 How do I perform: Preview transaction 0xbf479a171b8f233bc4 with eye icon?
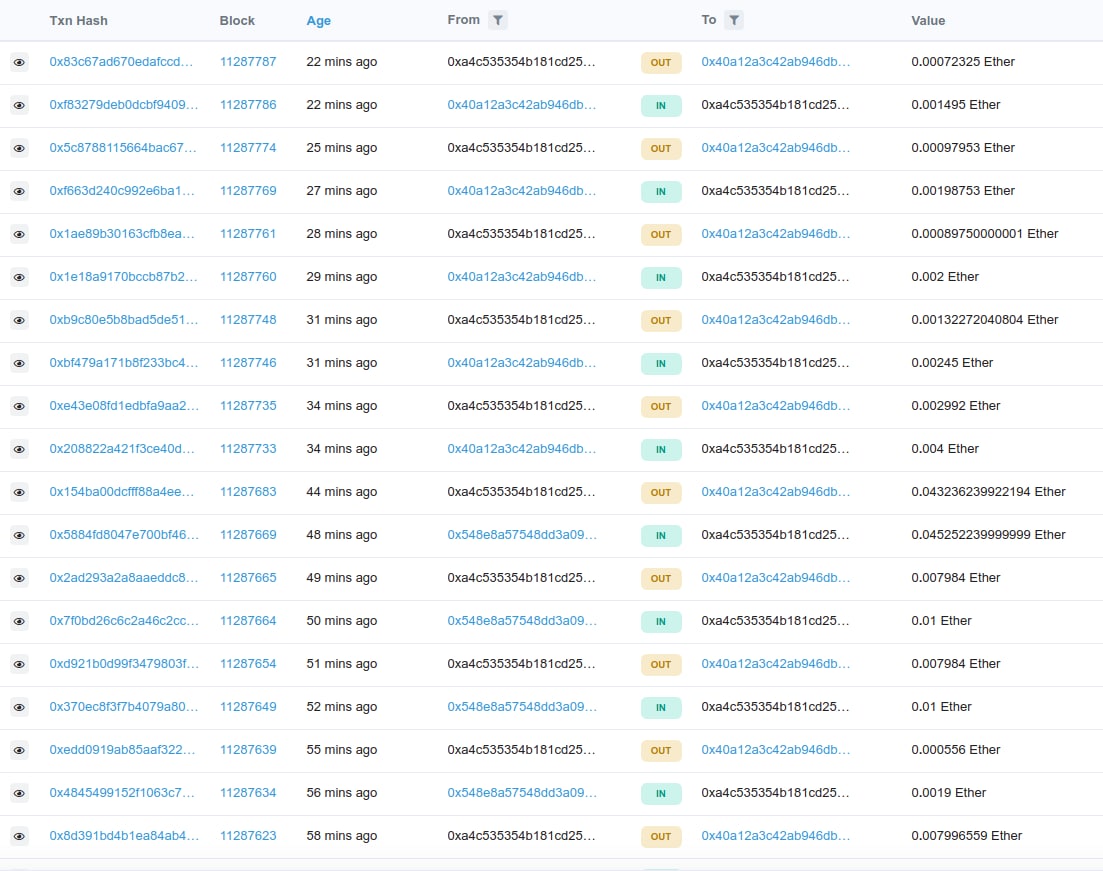pos(20,363)
